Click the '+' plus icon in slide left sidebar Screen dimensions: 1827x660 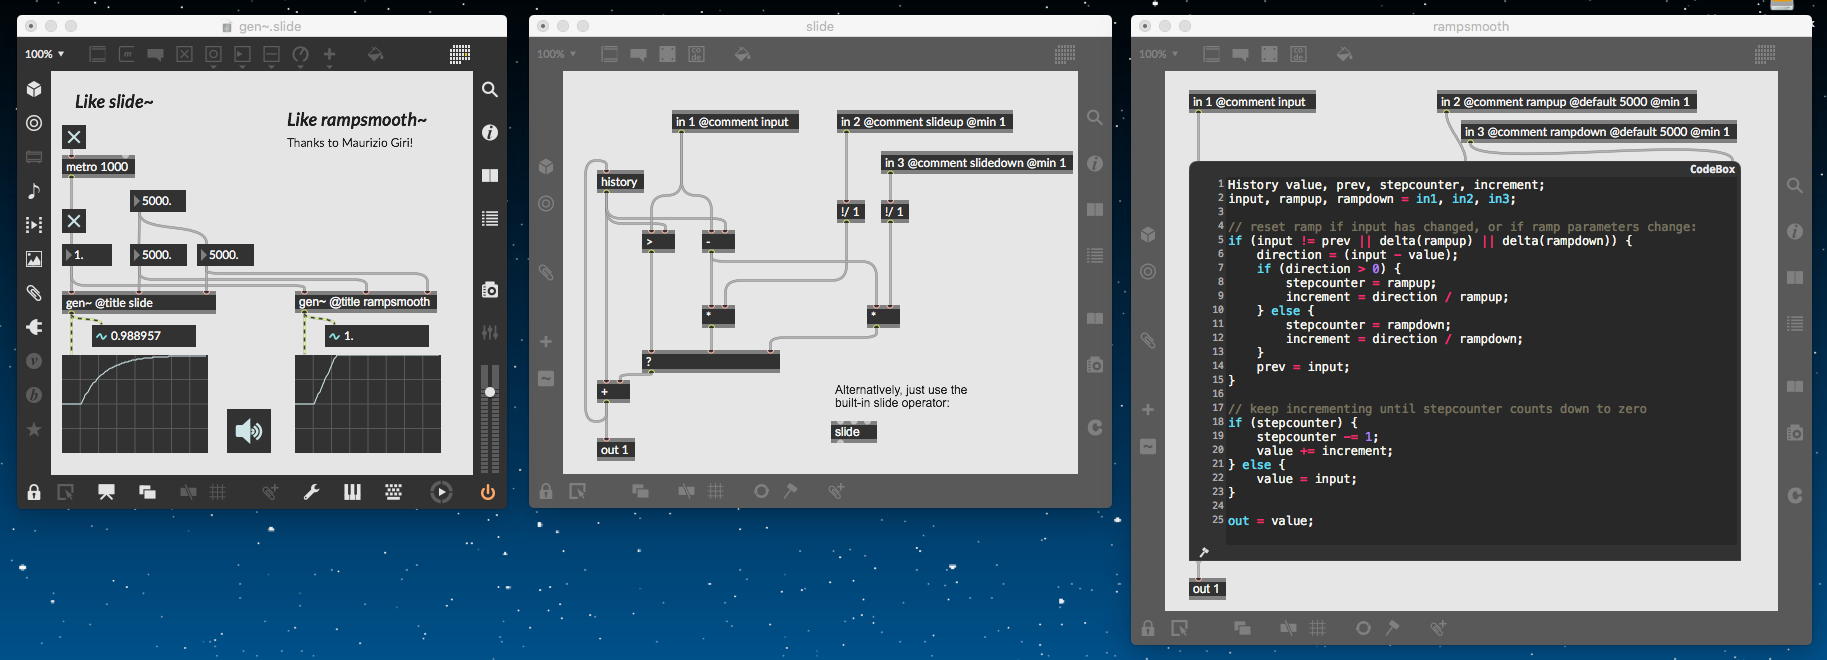tap(546, 342)
